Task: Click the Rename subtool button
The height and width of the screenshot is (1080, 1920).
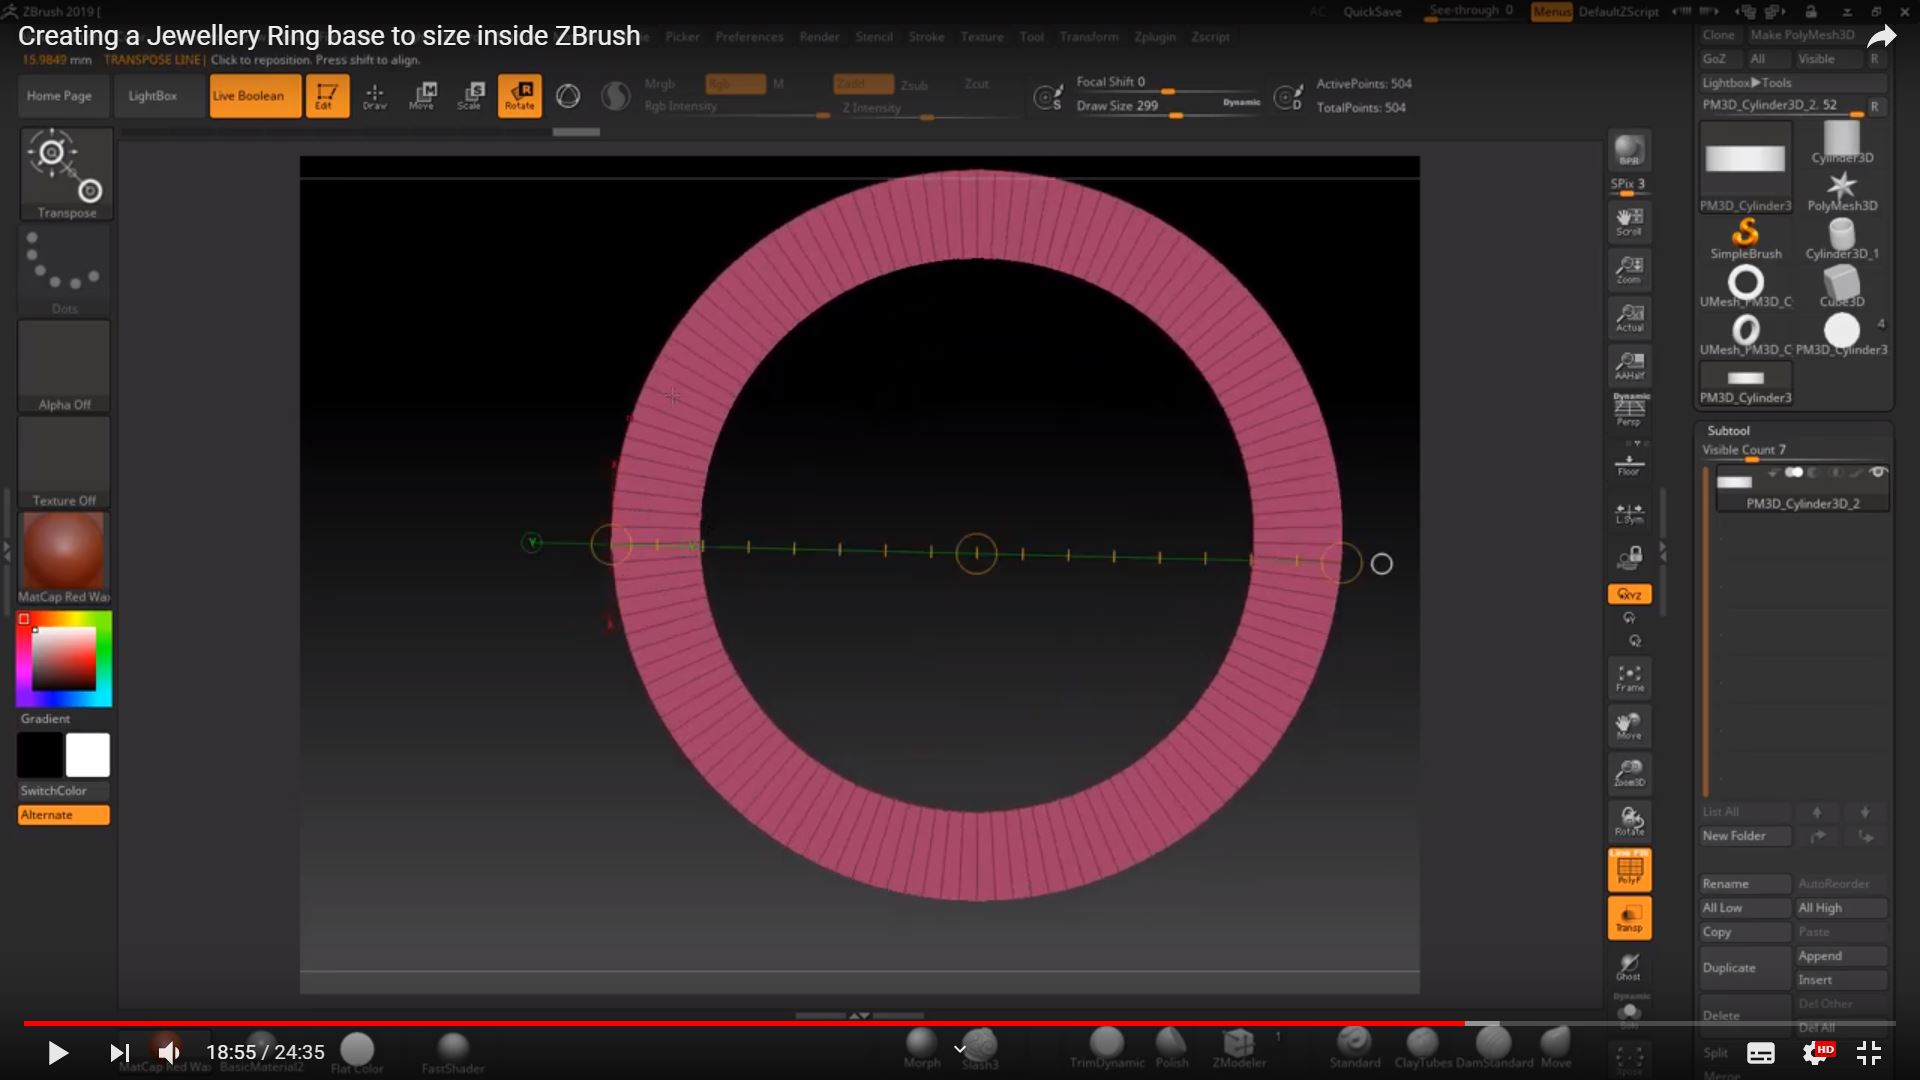Action: click(1745, 884)
